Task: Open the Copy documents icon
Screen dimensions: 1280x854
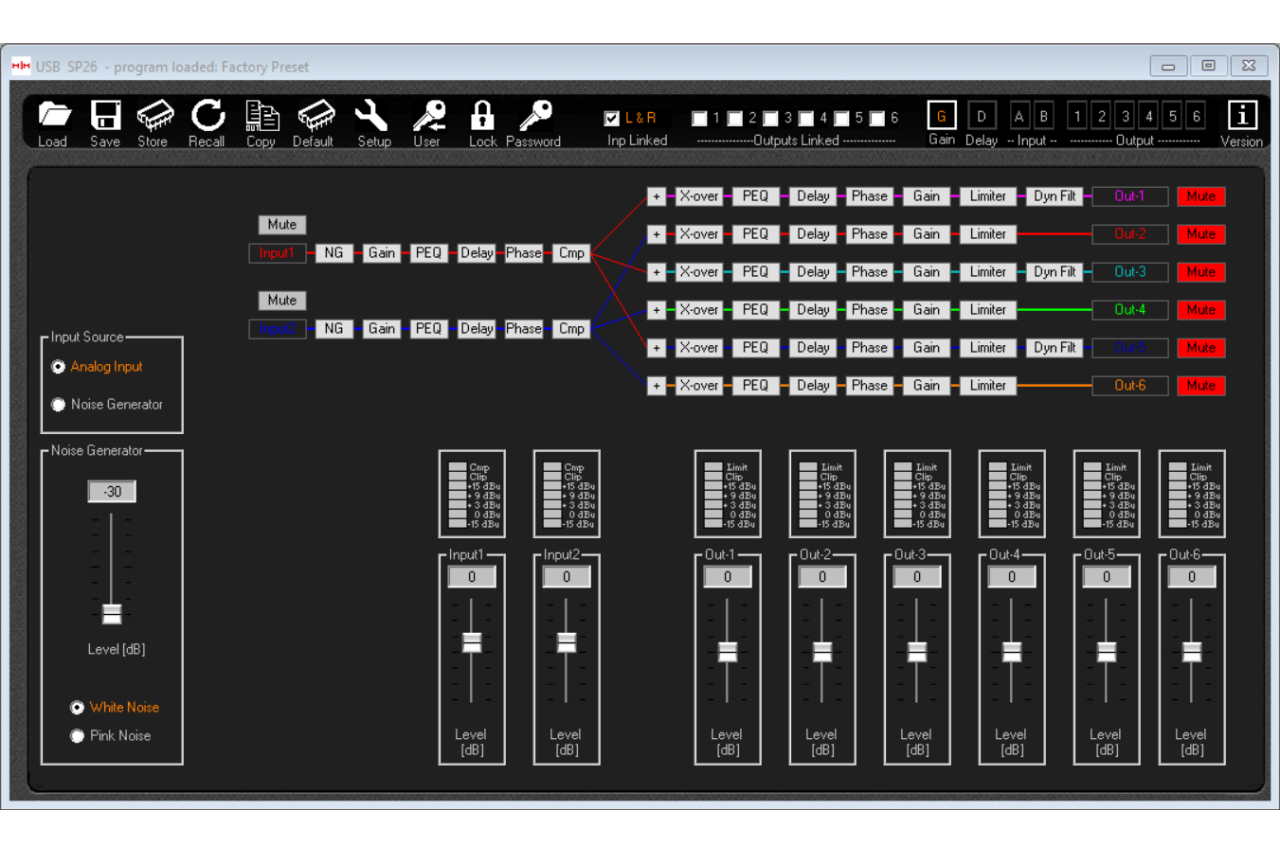Action: pos(261,117)
